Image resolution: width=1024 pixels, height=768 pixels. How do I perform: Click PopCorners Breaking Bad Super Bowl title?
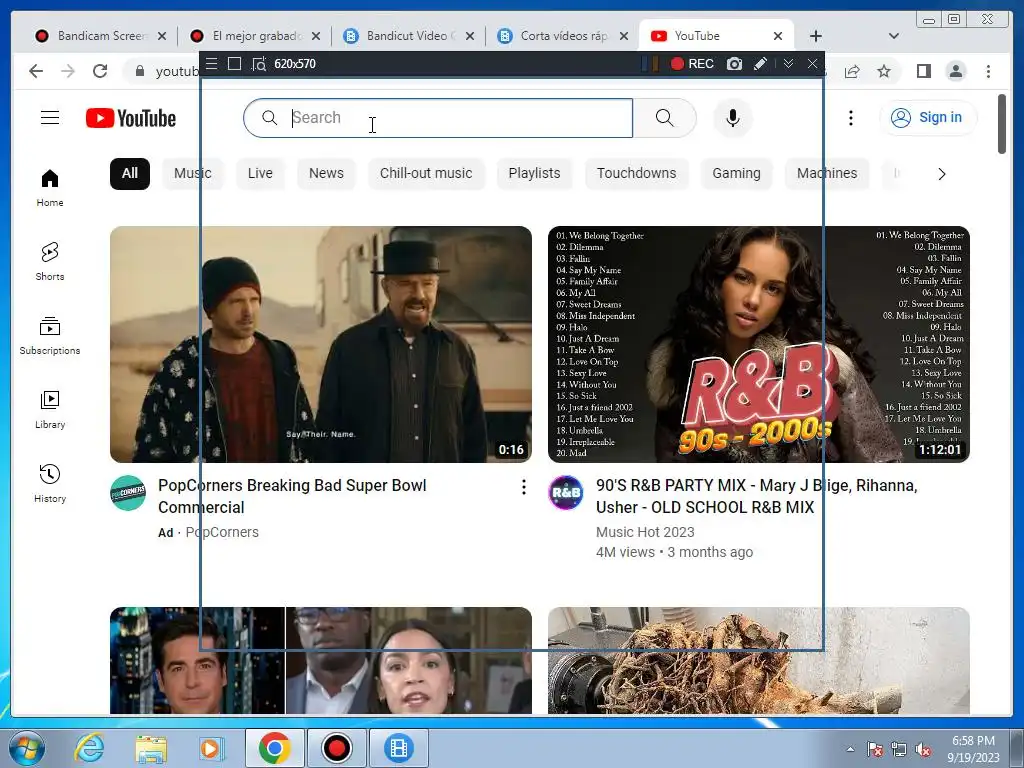(x=293, y=496)
